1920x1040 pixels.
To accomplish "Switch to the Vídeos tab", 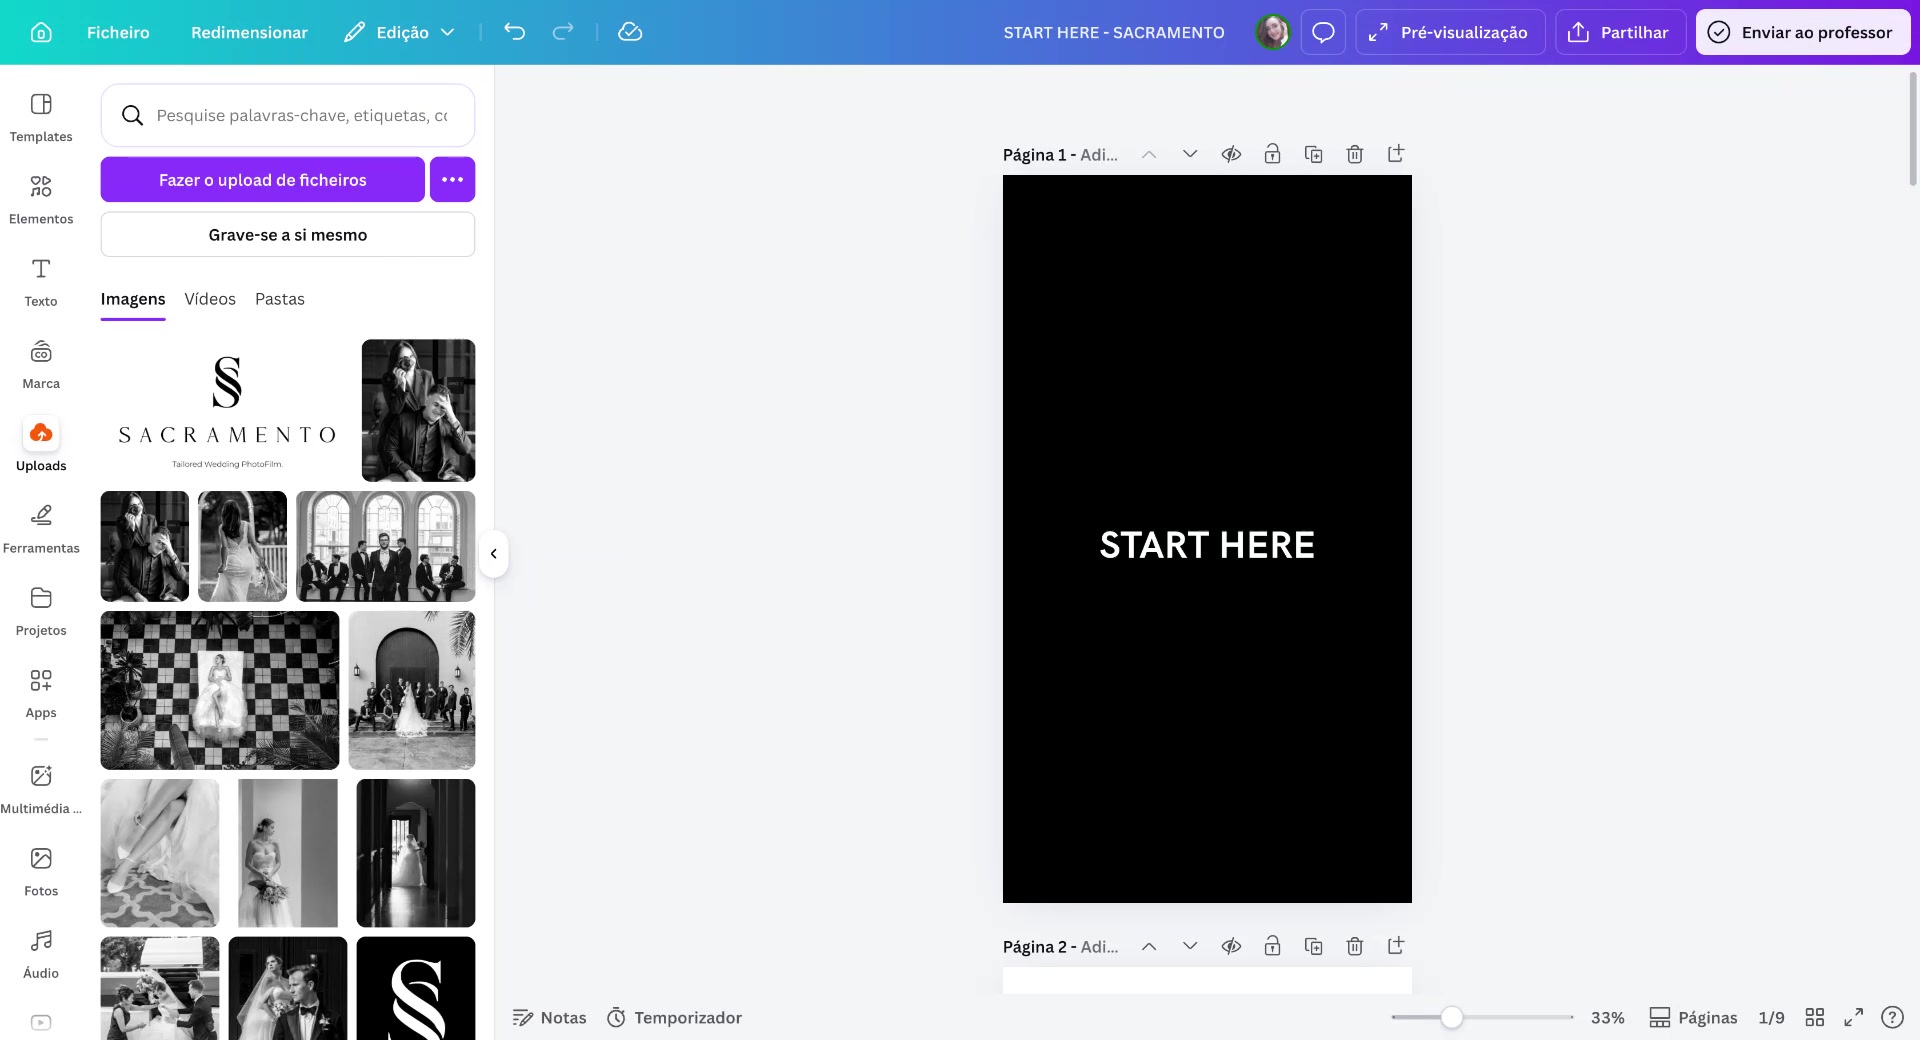I will click(x=210, y=299).
